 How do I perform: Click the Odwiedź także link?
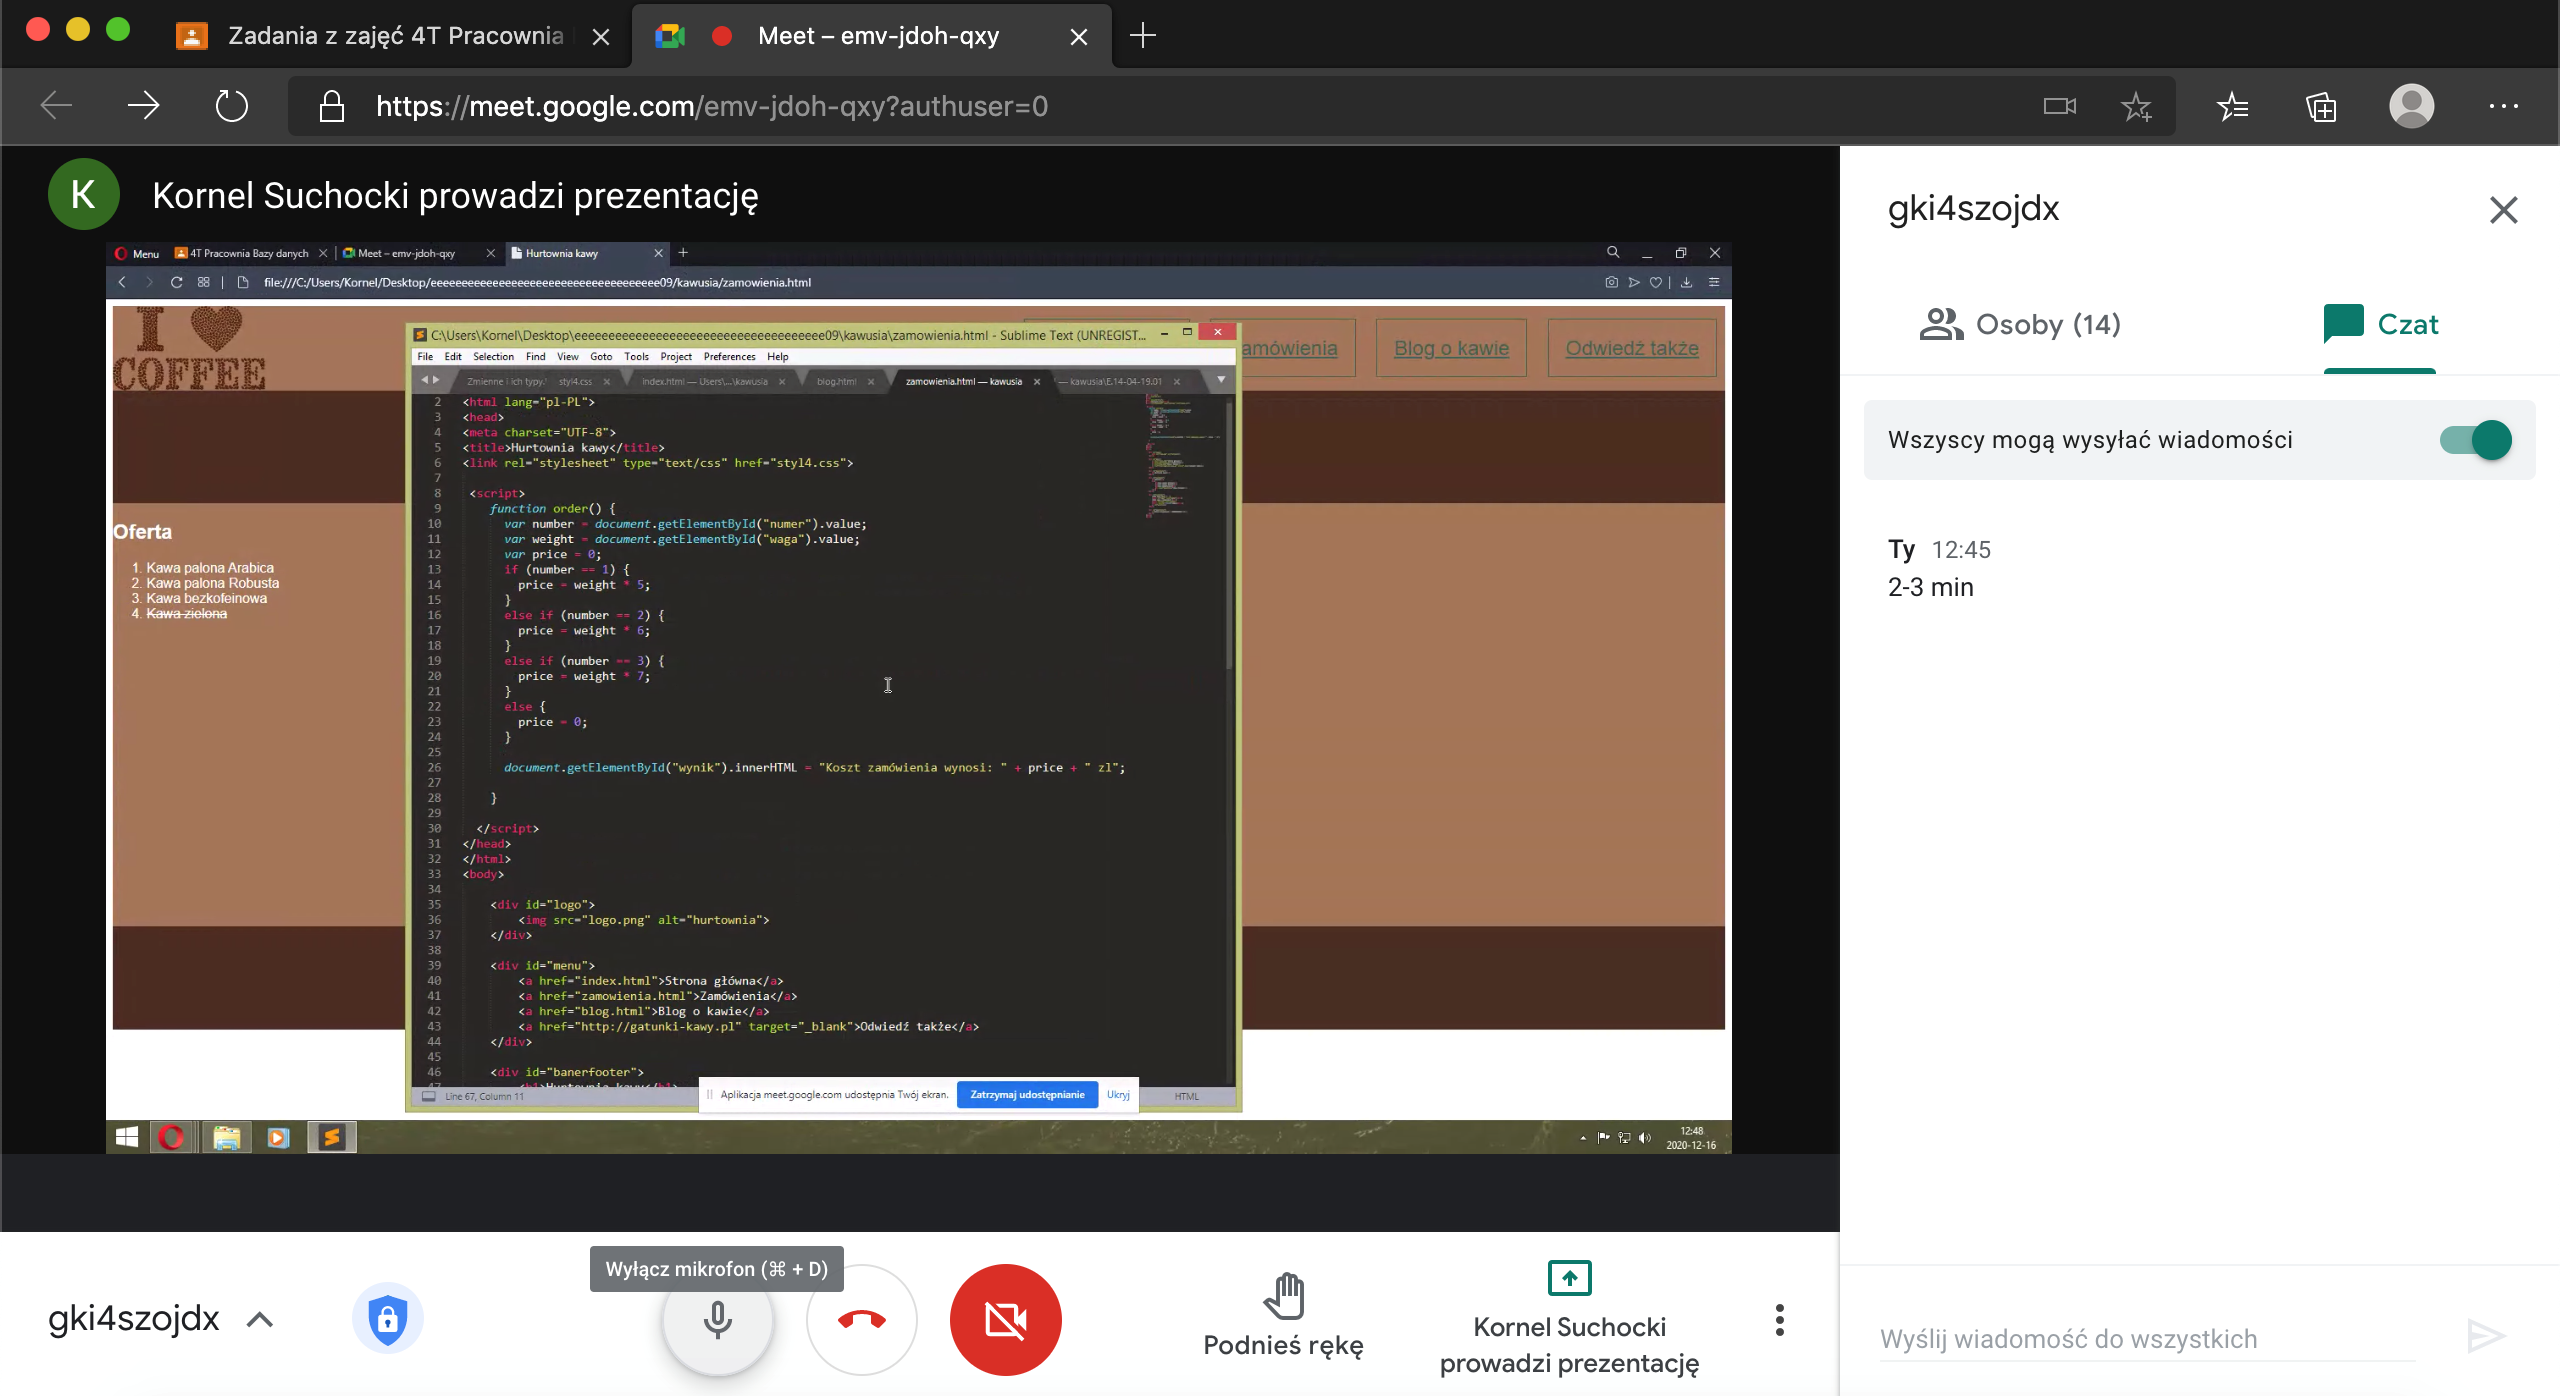(1632, 348)
